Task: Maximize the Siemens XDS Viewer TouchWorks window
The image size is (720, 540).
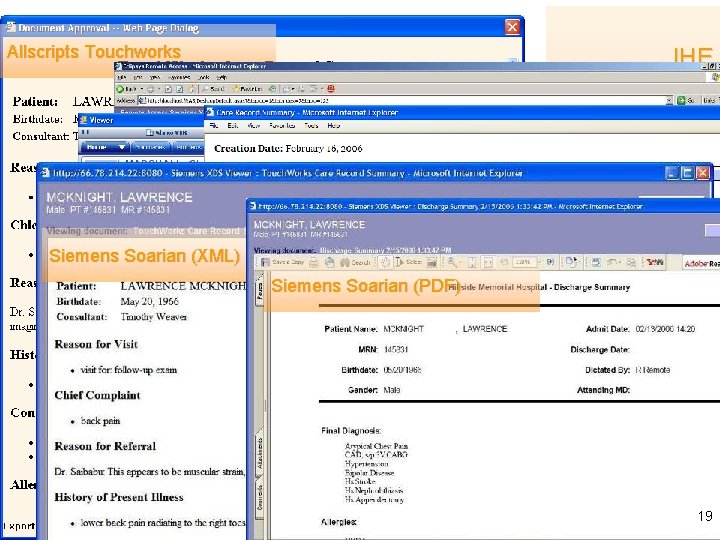Action: coord(687,173)
